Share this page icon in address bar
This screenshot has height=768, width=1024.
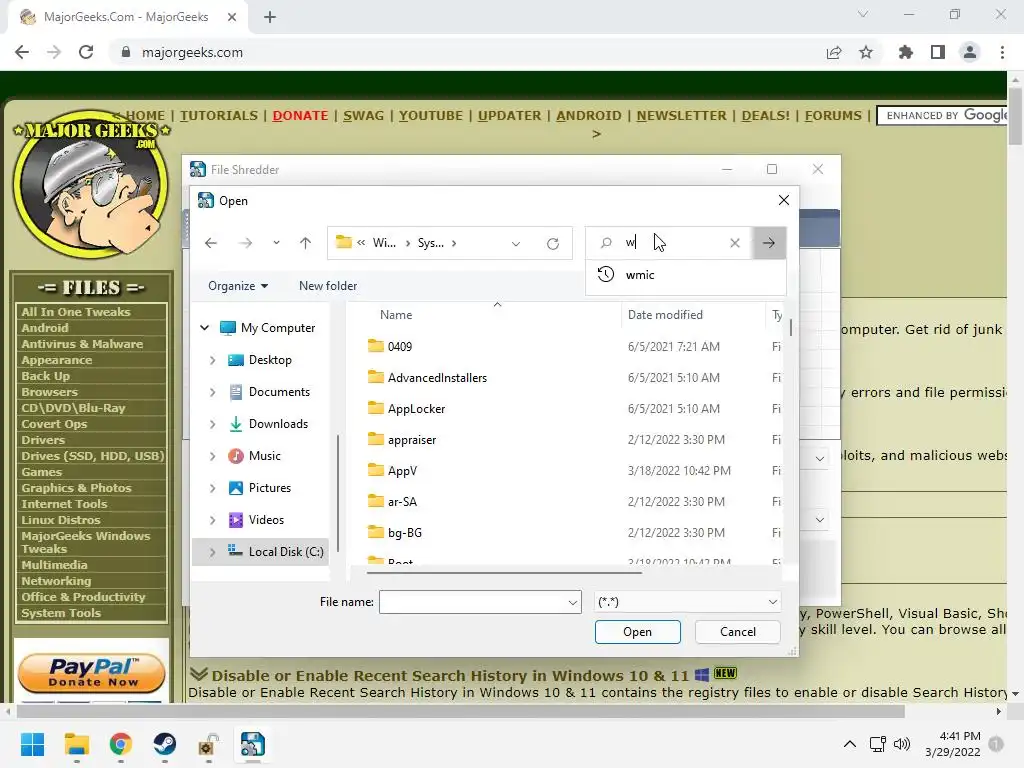tap(834, 52)
